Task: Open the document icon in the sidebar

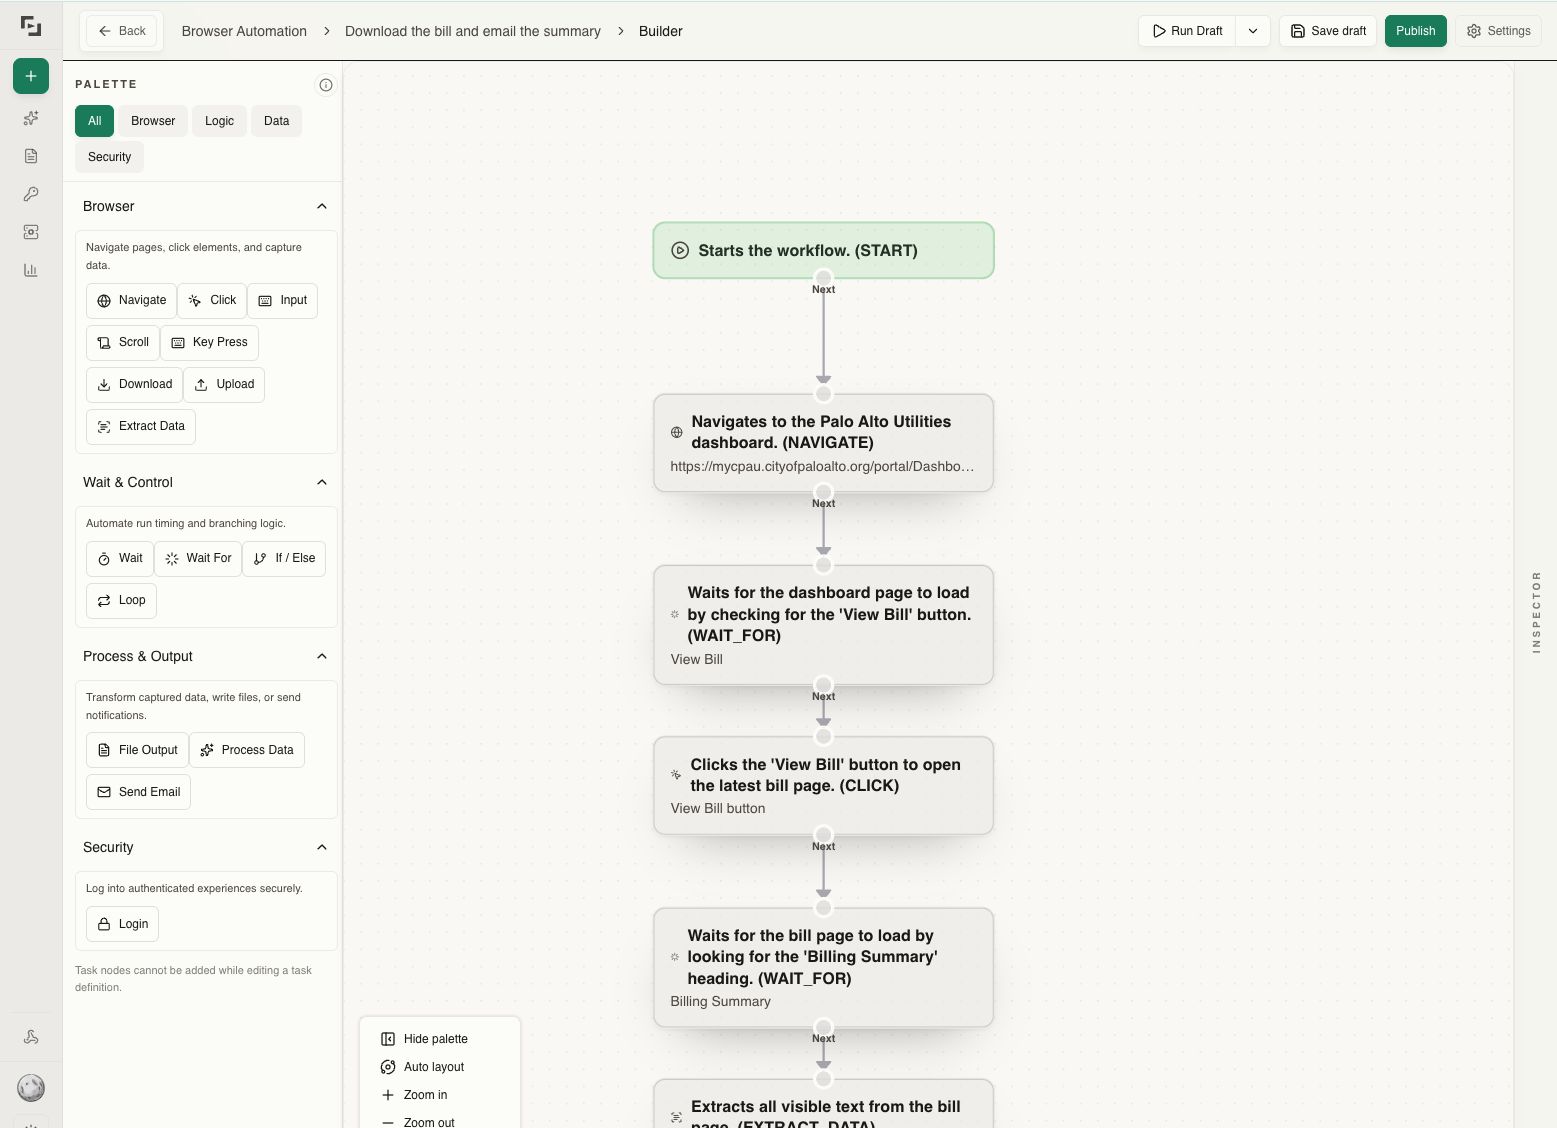Action: [x=31, y=156]
